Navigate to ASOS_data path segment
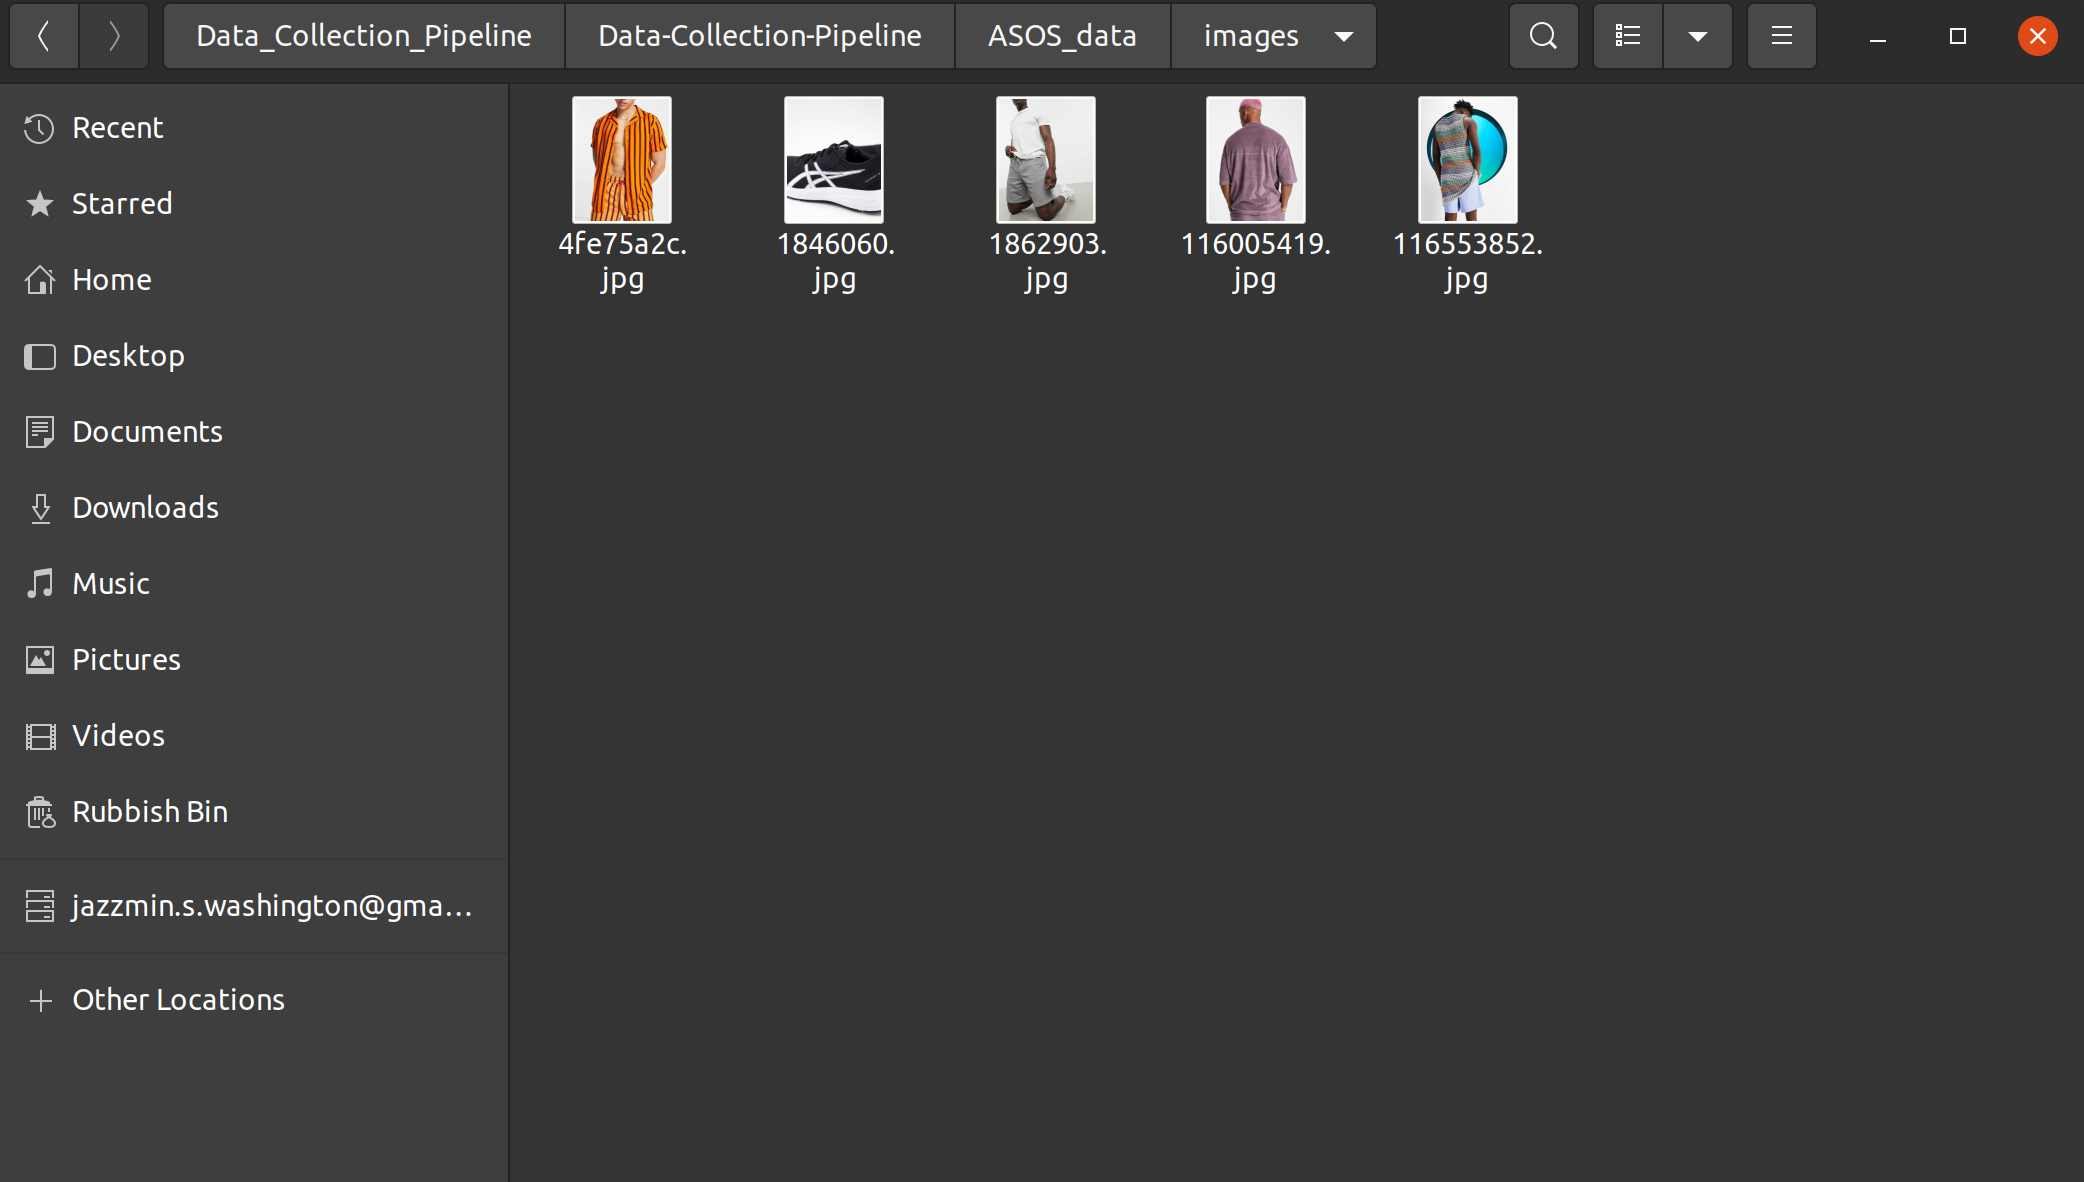This screenshot has height=1182, width=2084. pos(1062,36)
